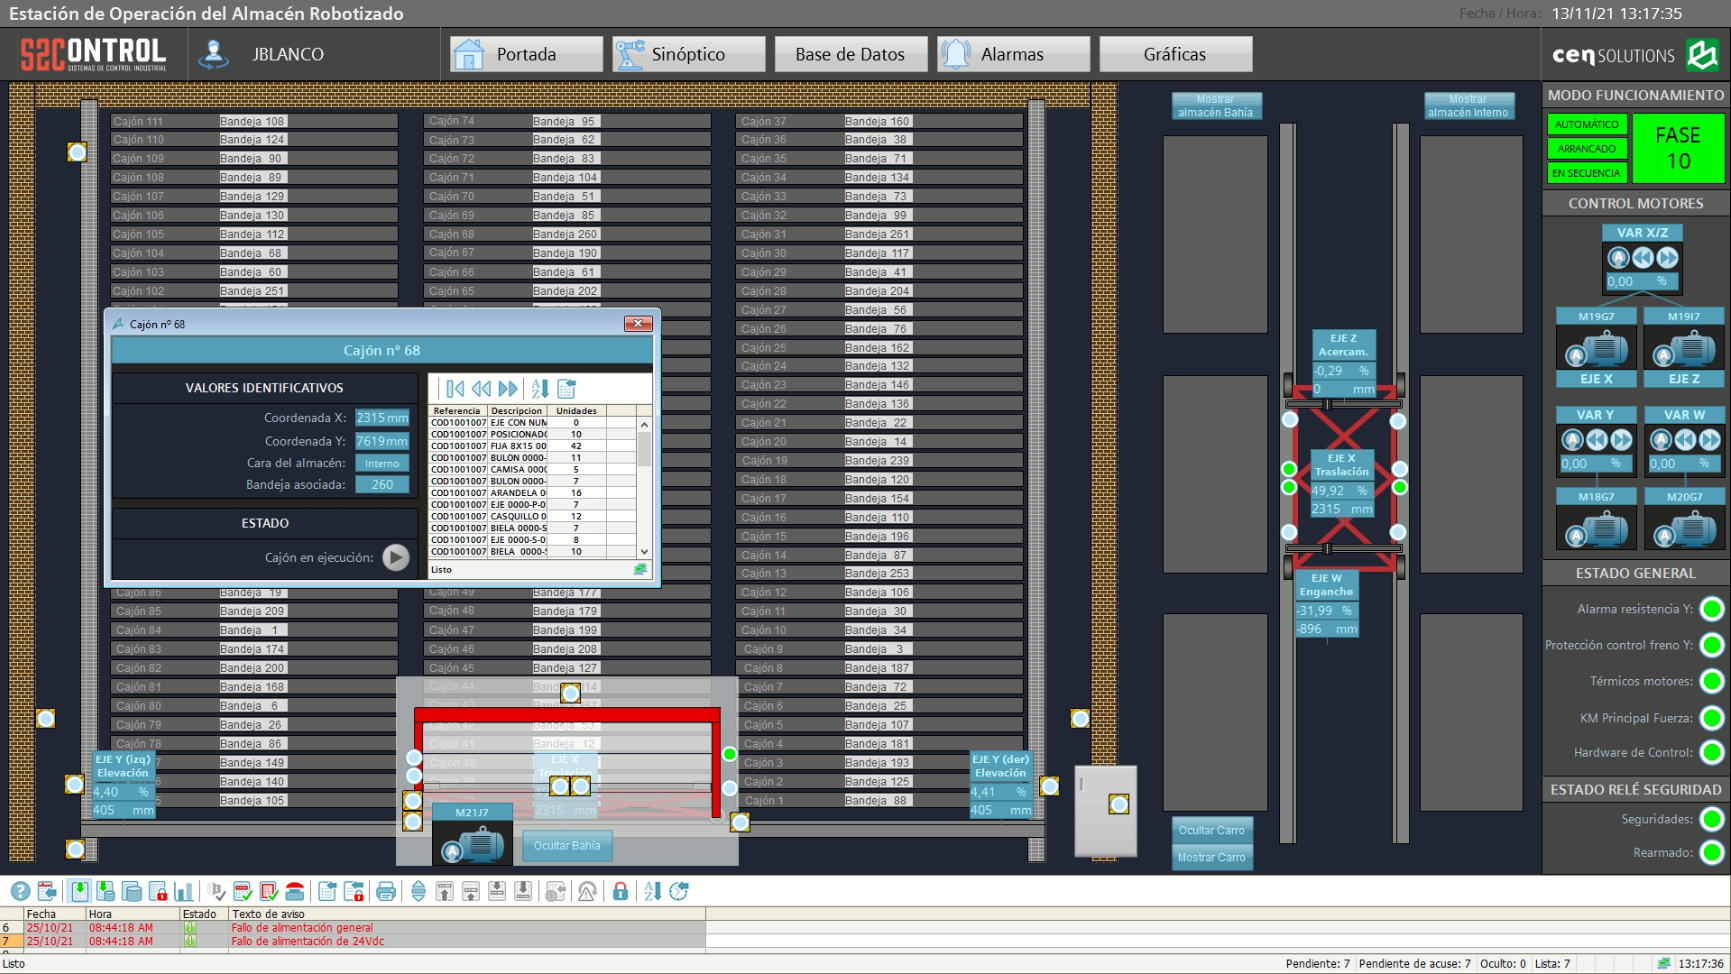The height and width of the screenshot is (974, 1731).
Task: Toggle the EN SECUENCIA indicator
Action: click(1586, 173)
